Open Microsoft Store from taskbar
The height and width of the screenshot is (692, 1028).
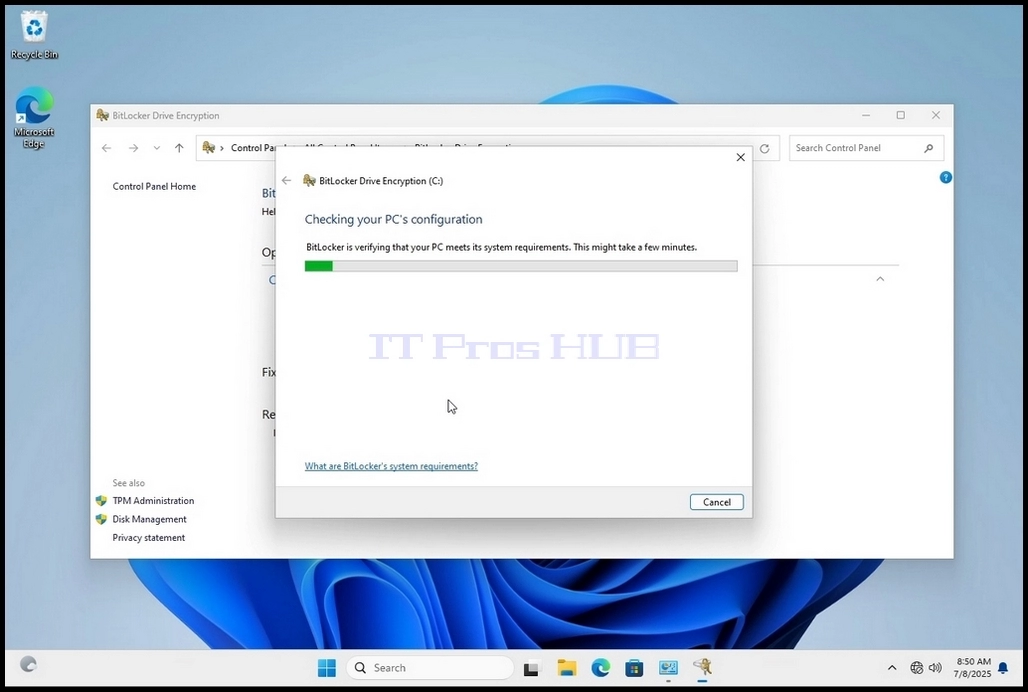coord(634,668)
